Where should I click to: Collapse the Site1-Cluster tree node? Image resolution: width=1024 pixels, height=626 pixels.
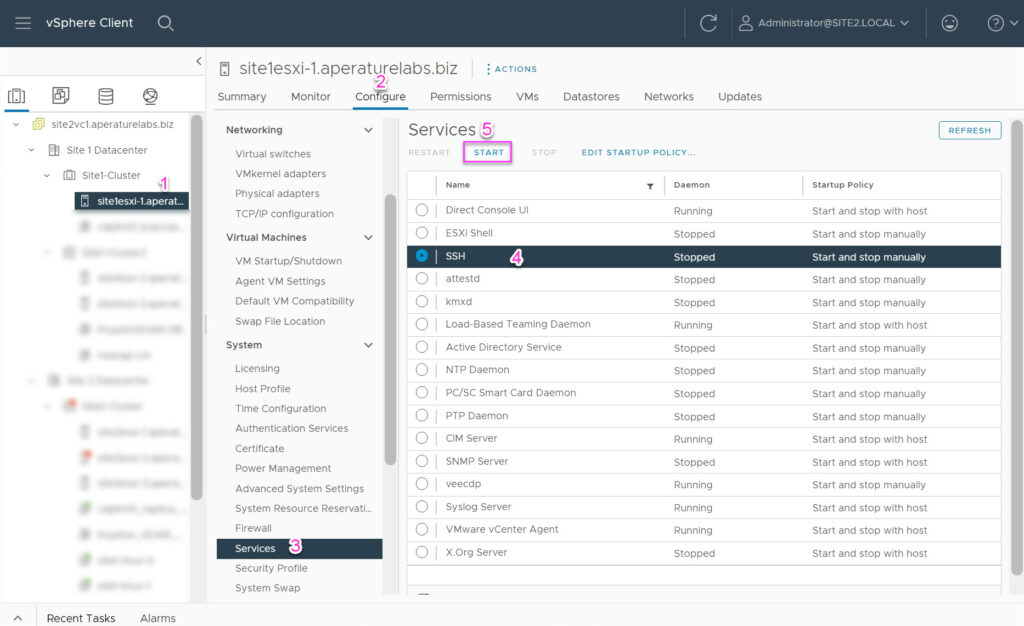44,175
